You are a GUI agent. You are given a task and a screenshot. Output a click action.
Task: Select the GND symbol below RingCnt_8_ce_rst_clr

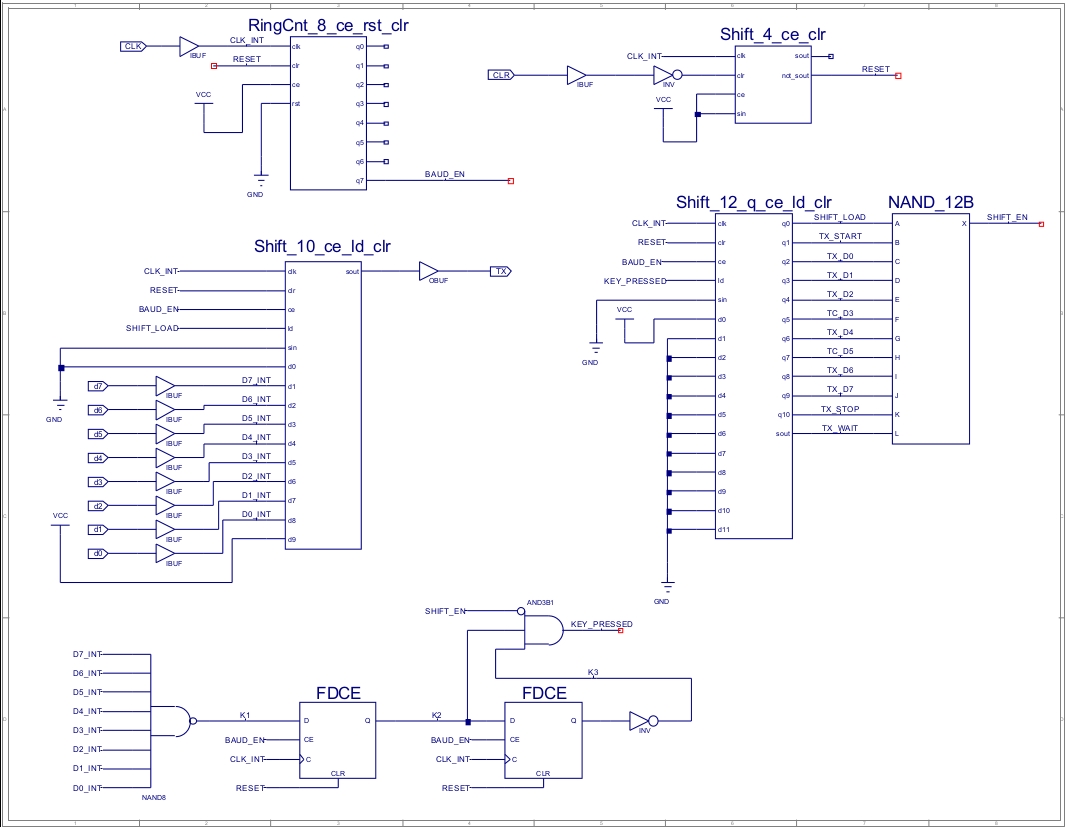click(x=261, y=184)
